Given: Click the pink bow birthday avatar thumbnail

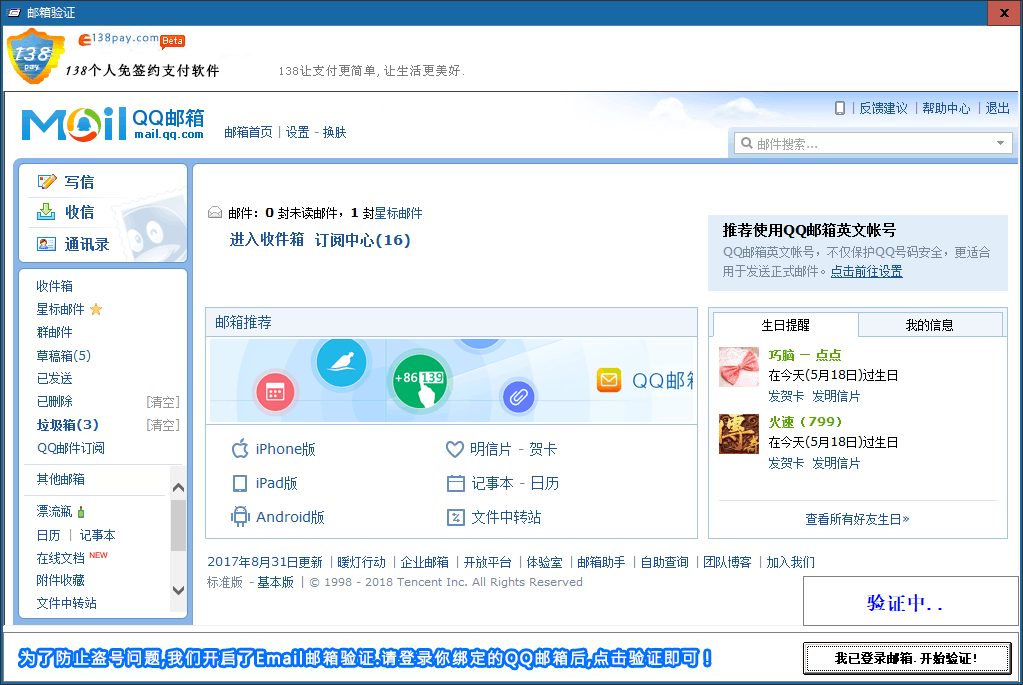Looking at the screenshot, I should (x=738, y=367).
